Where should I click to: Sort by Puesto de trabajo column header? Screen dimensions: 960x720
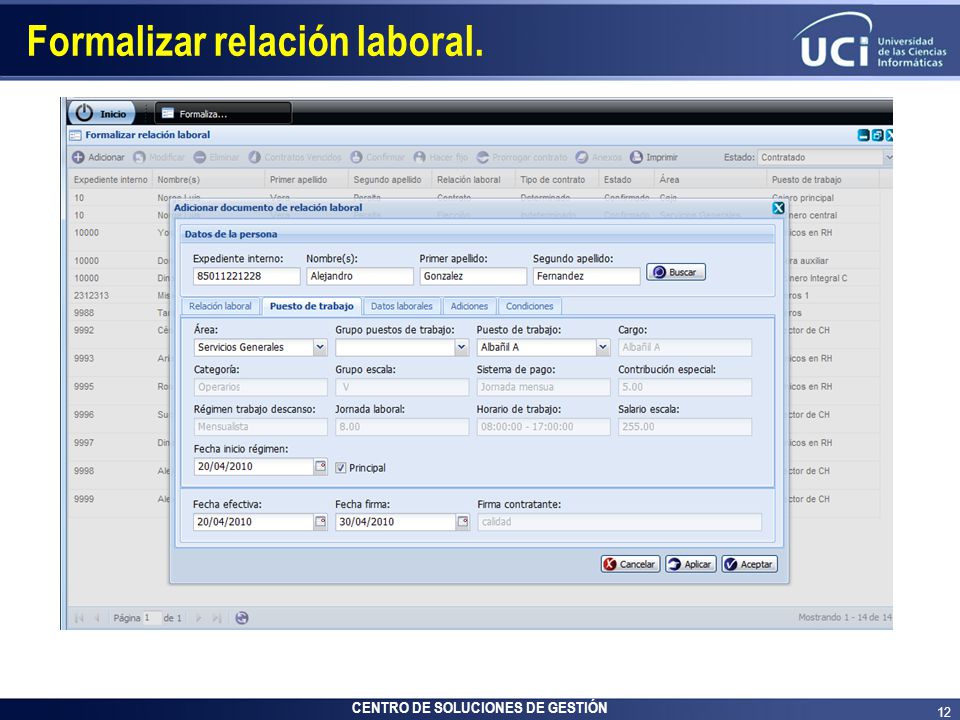[822, 179]
